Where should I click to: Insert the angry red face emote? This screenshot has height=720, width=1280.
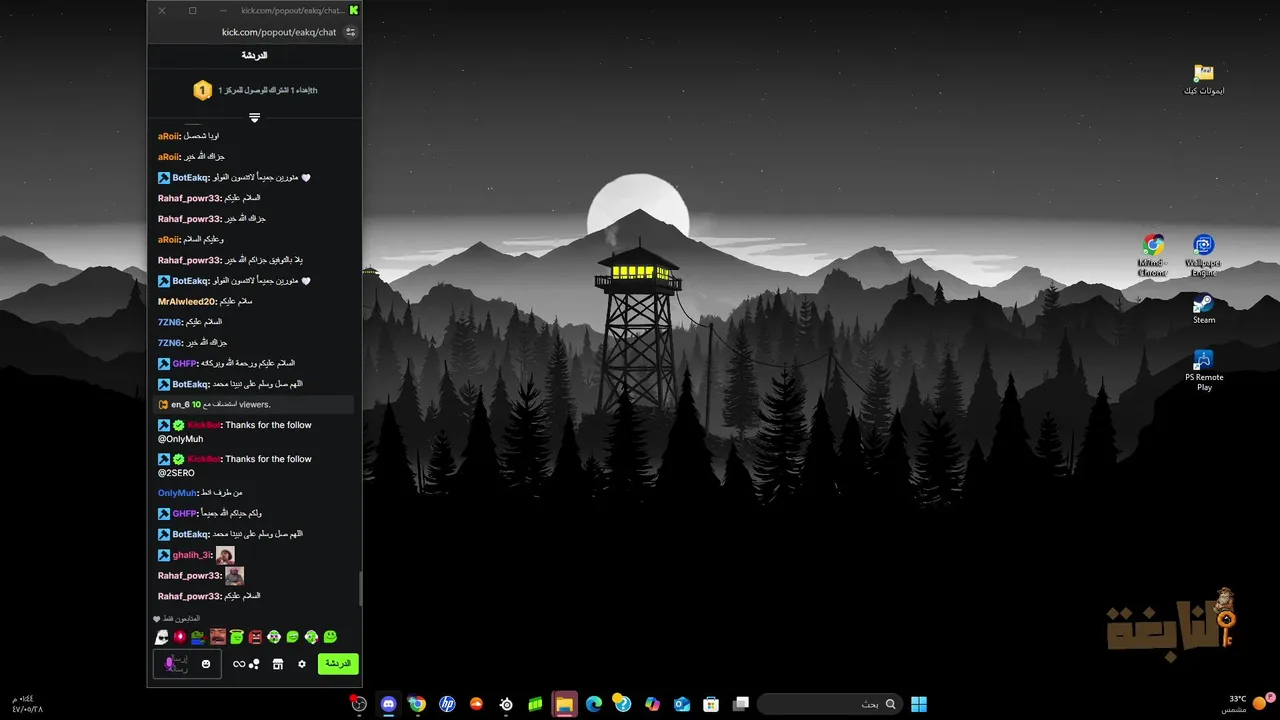[255, 637]
